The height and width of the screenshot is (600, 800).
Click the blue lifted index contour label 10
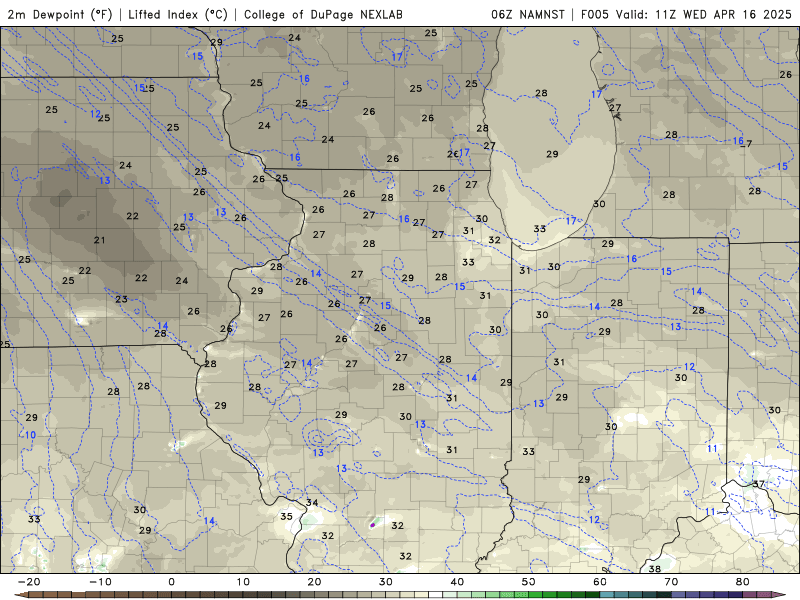point(30,435)
